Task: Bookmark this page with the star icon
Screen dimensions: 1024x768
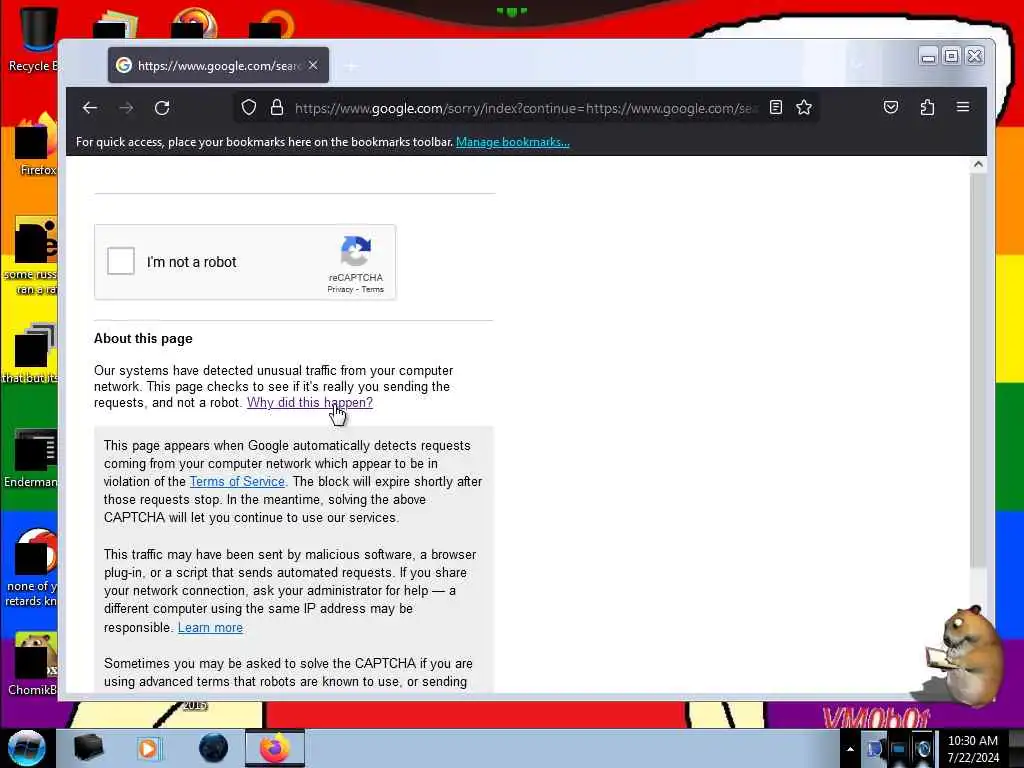Action: [804, 108]
